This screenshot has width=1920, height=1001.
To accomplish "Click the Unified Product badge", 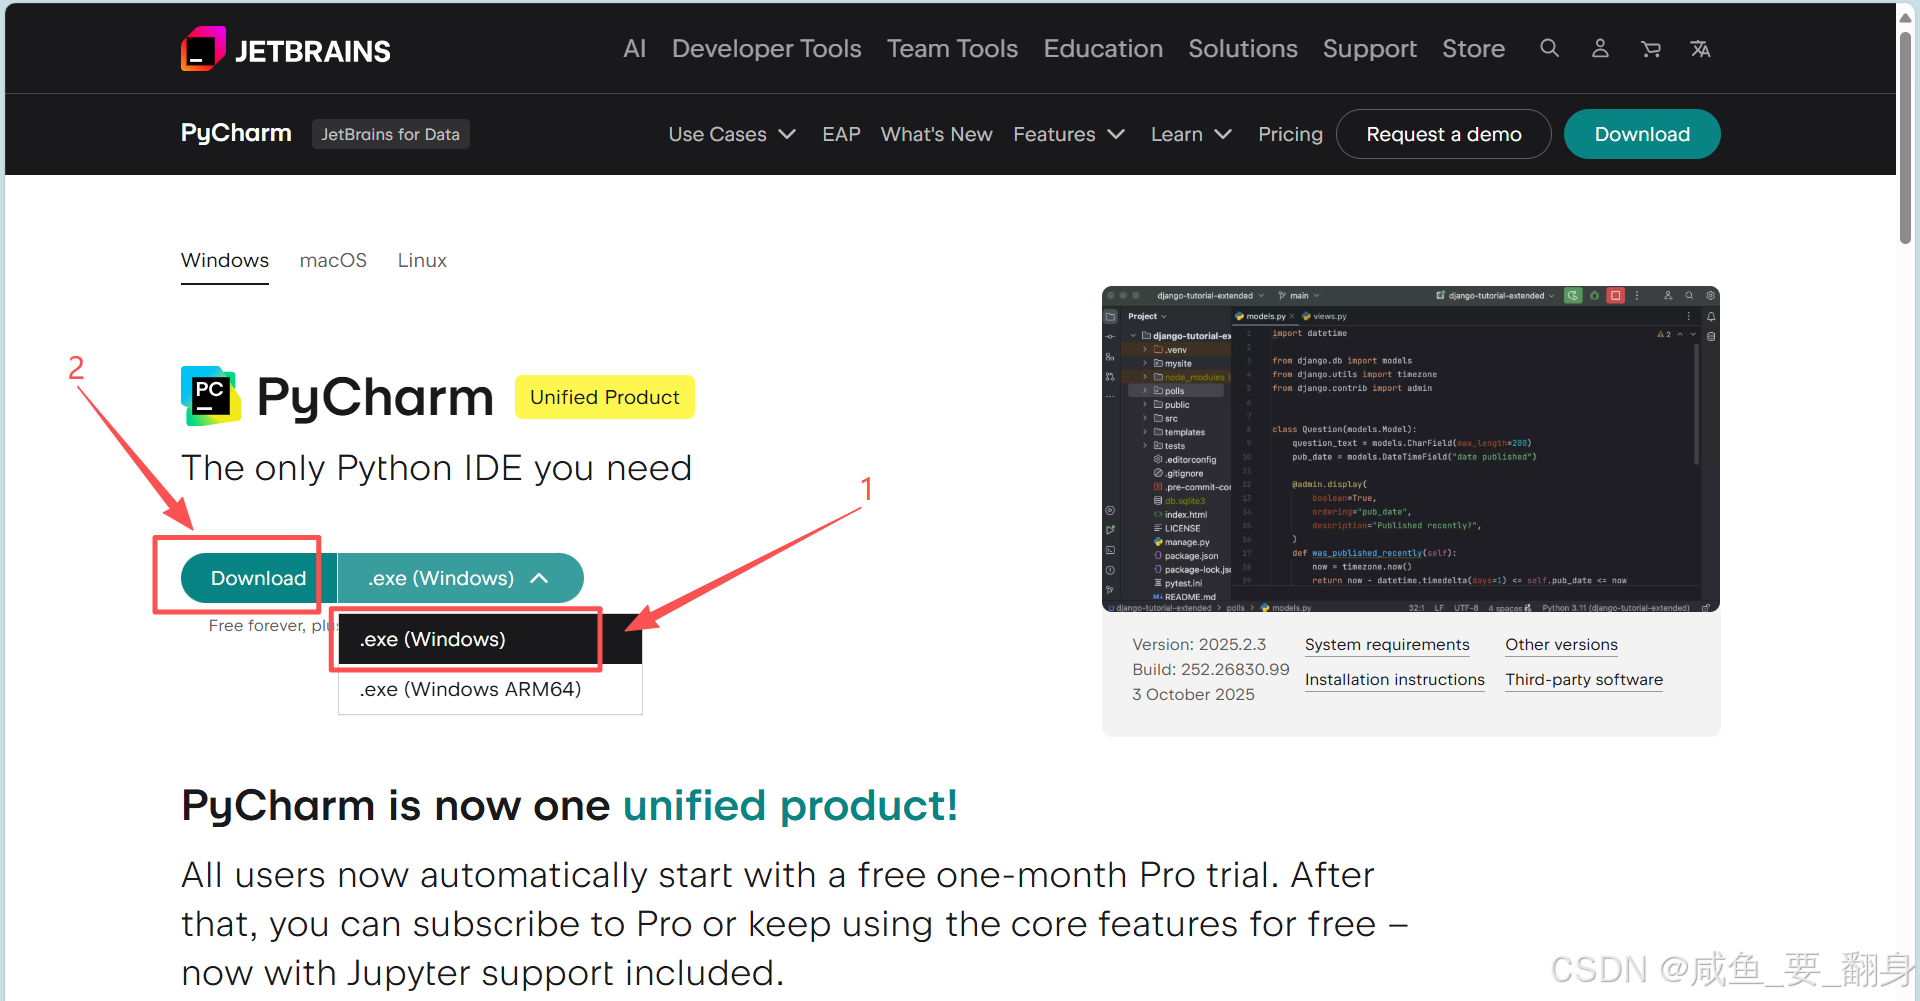I will coord(604,397).
